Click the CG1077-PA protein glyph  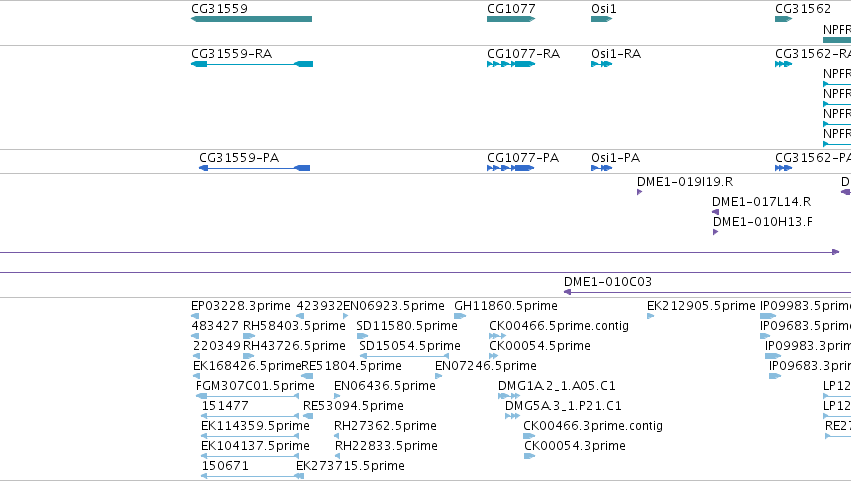pos(510,168)
